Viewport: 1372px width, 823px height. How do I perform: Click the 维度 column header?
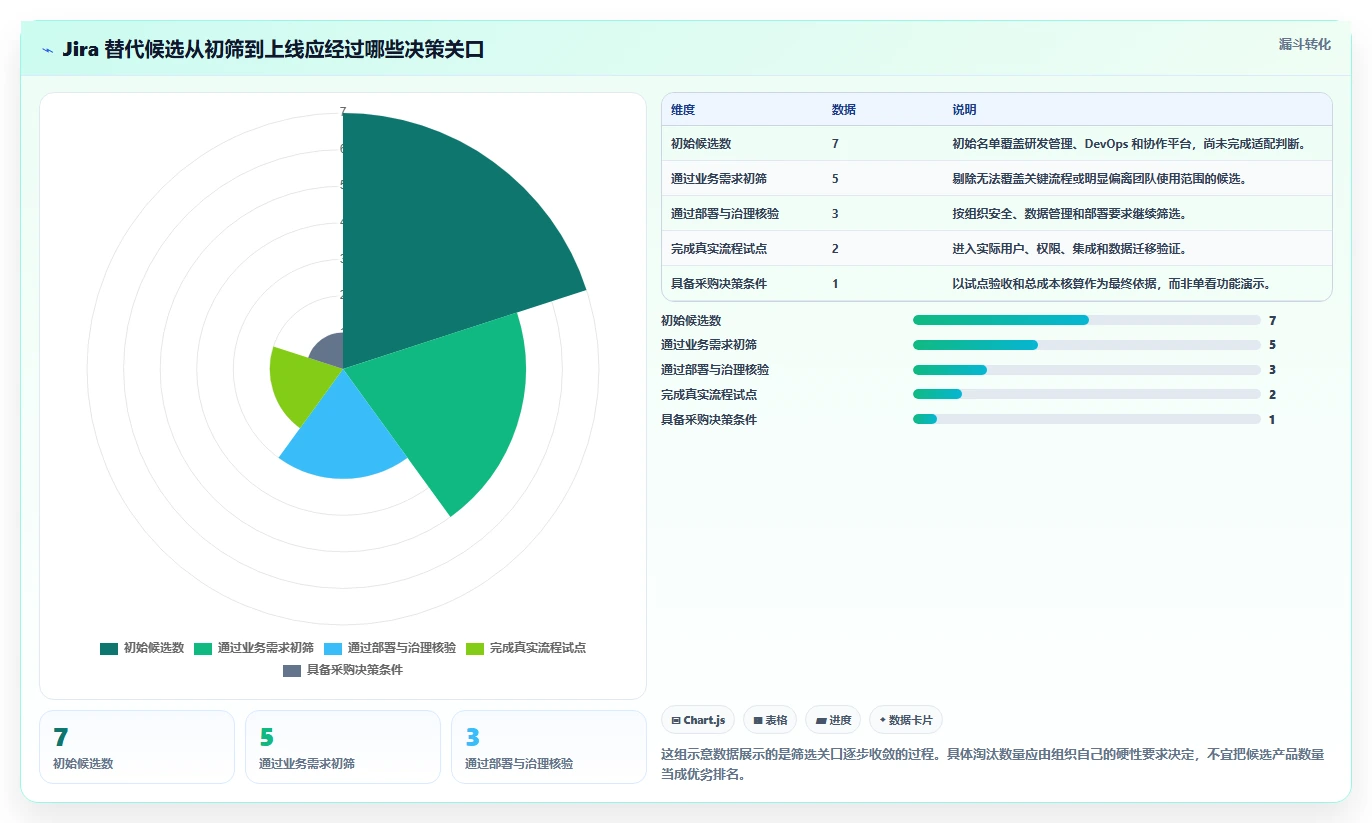tap(683, 110)
